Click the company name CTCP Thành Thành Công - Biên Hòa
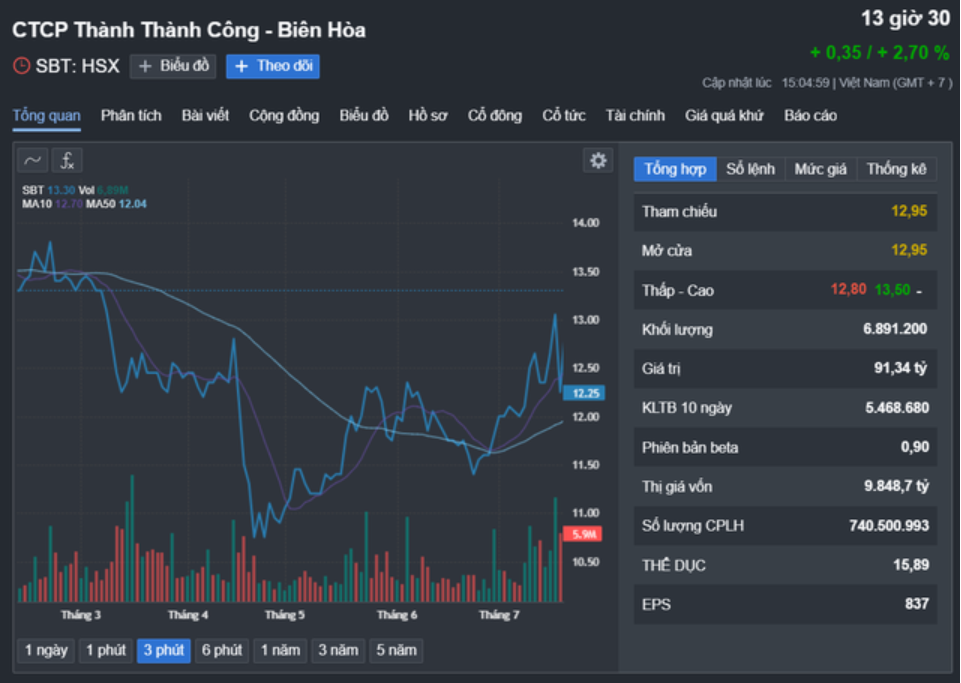This screenshot has height=683, width=961. [x=189, y=30]
